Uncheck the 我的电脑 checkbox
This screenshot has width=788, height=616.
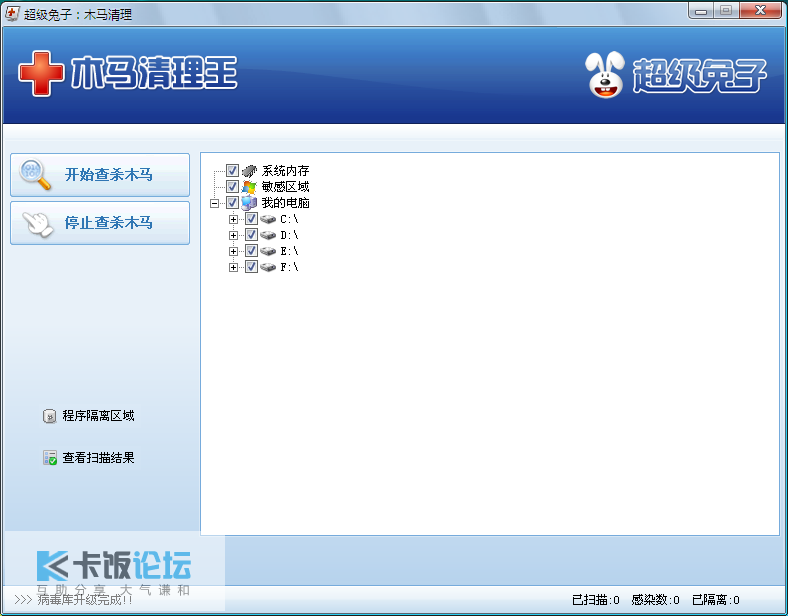pyautogui.click(x=232, y=203)
